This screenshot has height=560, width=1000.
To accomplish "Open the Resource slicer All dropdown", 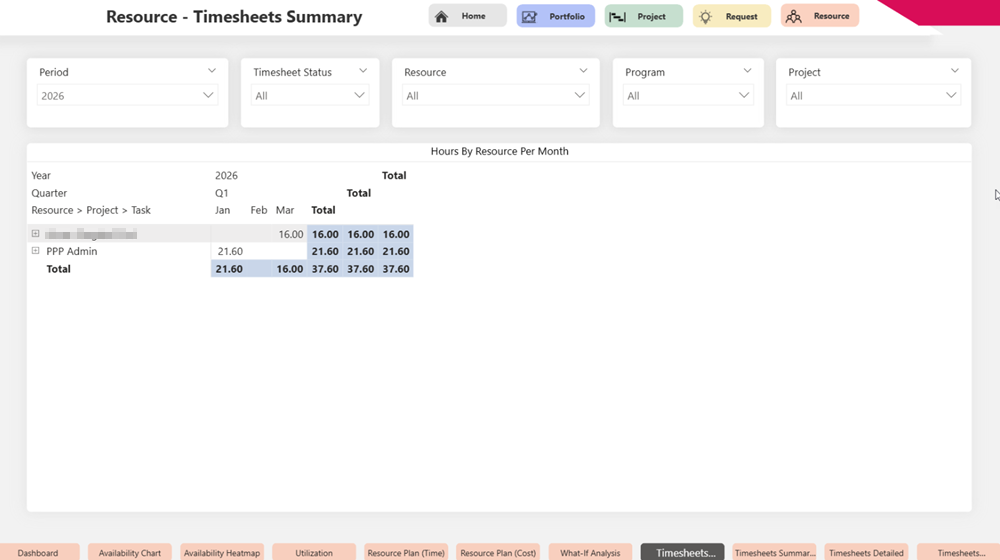I will 496,96.
